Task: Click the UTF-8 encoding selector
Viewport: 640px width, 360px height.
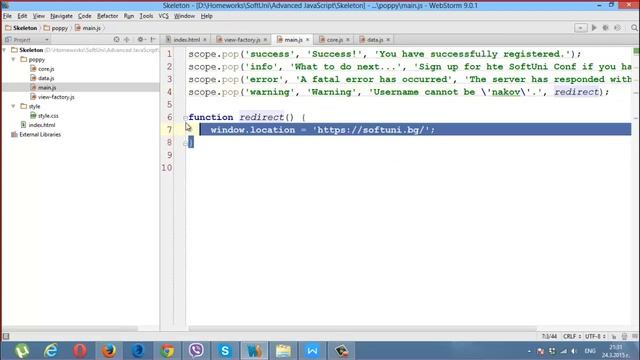Action: click(595, 336)
